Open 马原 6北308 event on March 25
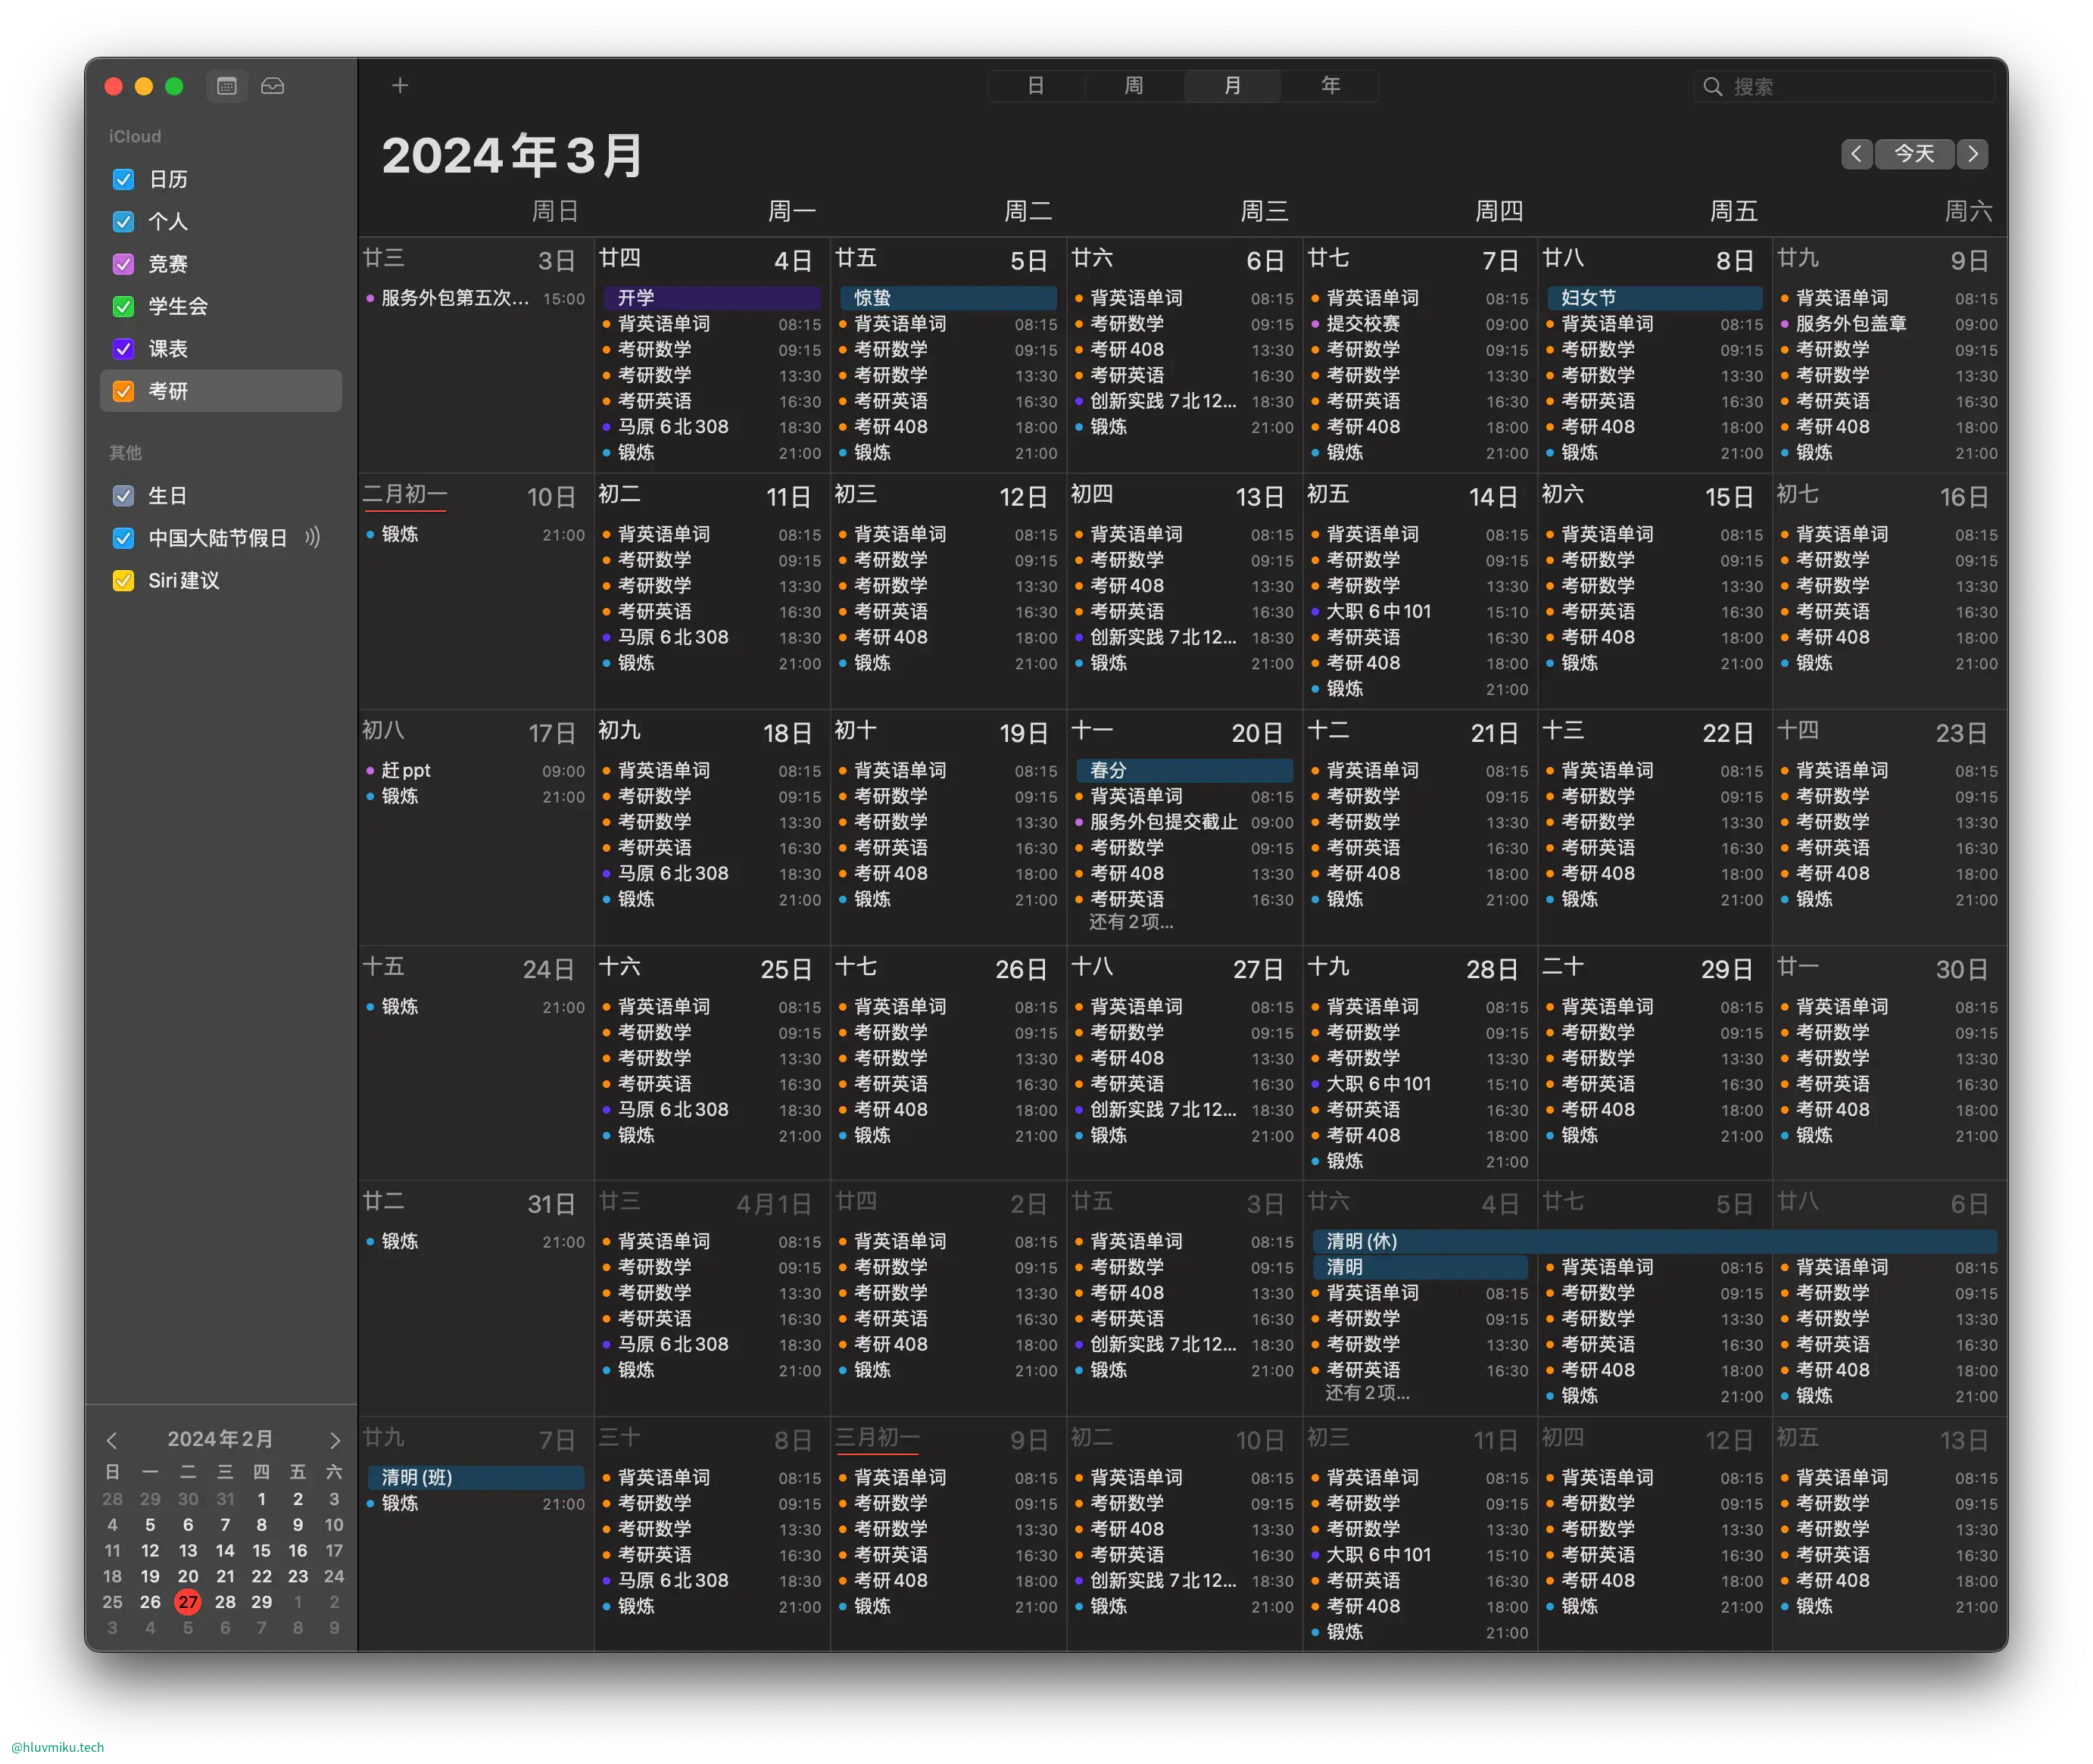Viewport: 2093px width, 1764px height. tap(712, 1110)
